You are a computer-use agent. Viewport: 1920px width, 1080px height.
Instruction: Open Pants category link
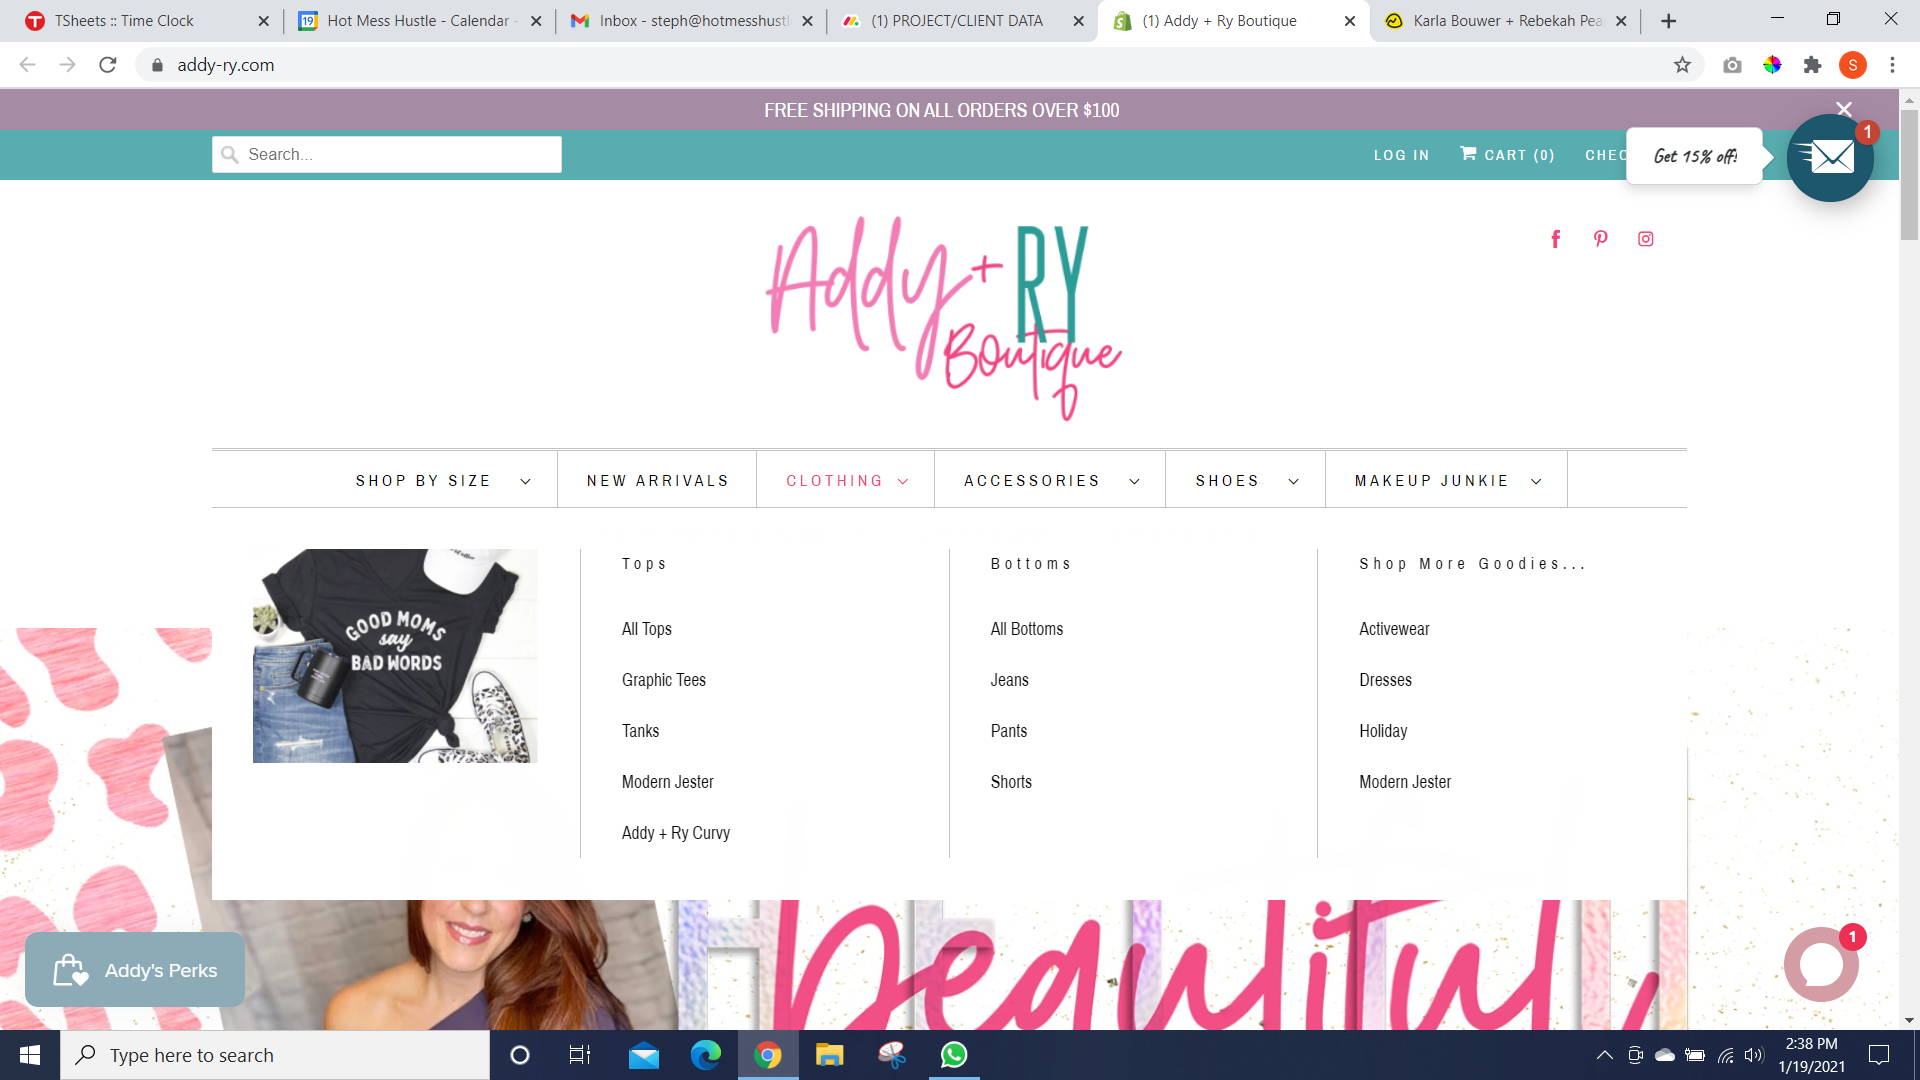point(1008,731)
